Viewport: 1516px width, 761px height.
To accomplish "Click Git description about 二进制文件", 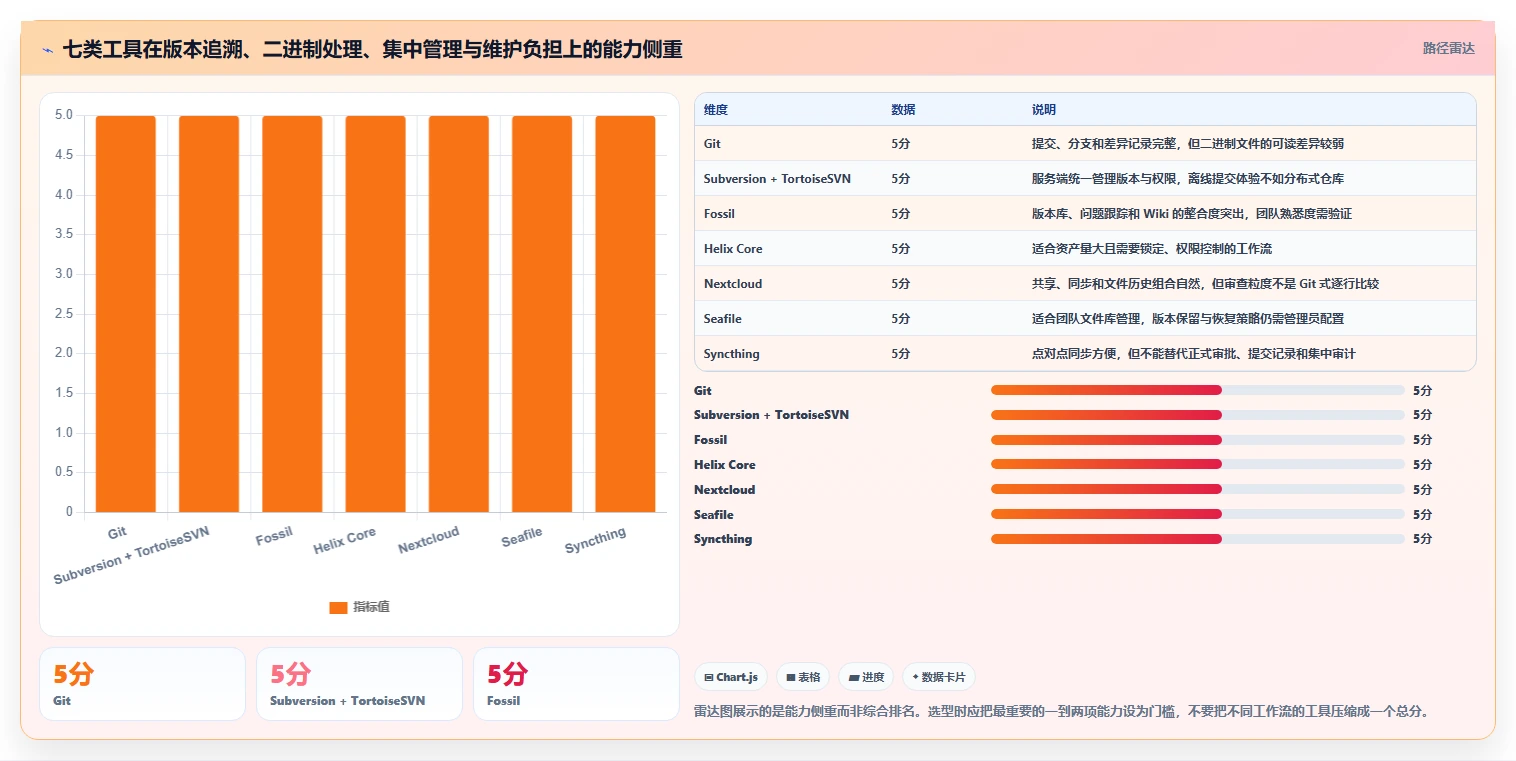I will [1188, 144].
